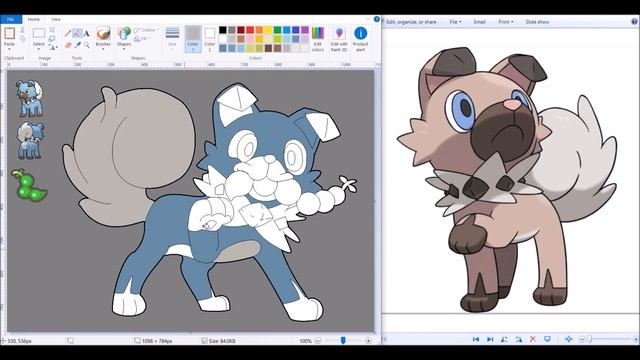Image resolution: width=640 pixels, height=360 pixels.
Task: Go to next image in Photo Viewer
Action: [490, 339]
